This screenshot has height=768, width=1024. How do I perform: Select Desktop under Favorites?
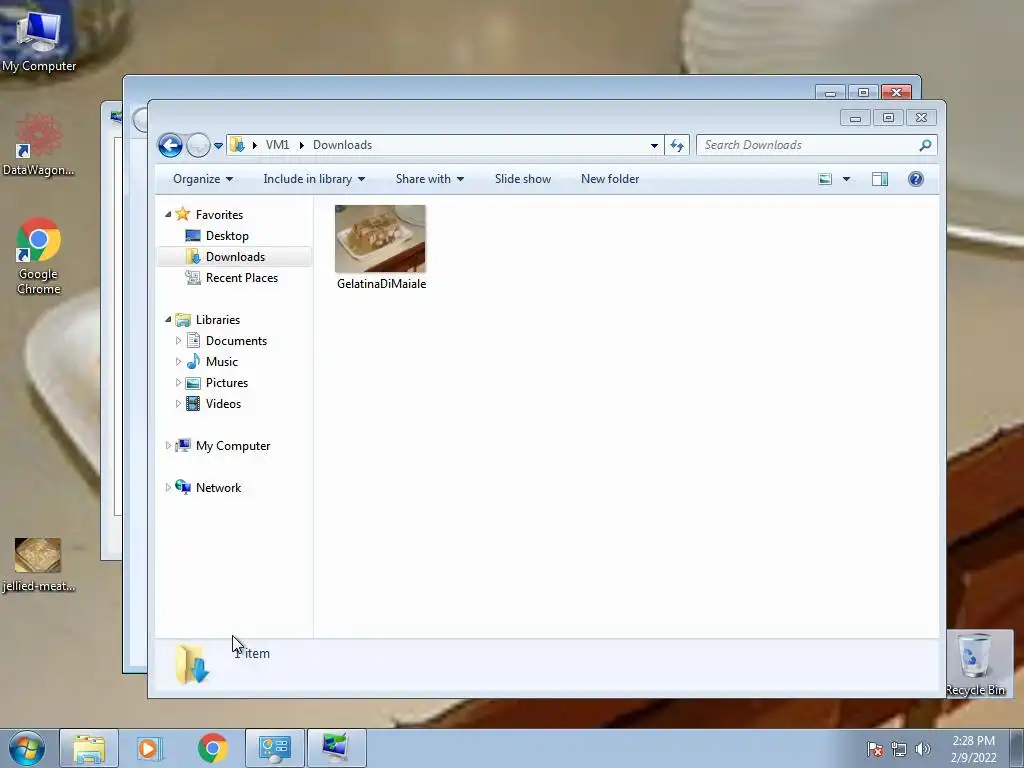coord(227,236)
